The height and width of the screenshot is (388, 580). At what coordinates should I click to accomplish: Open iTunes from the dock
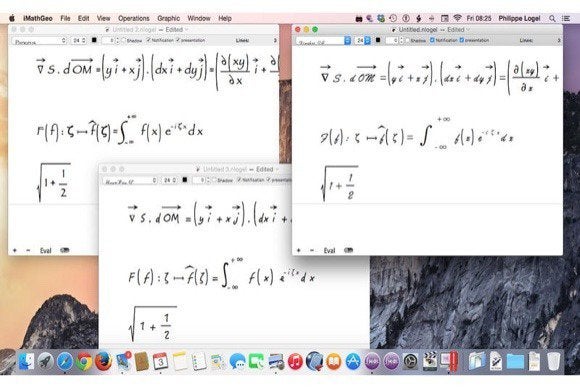295,361
